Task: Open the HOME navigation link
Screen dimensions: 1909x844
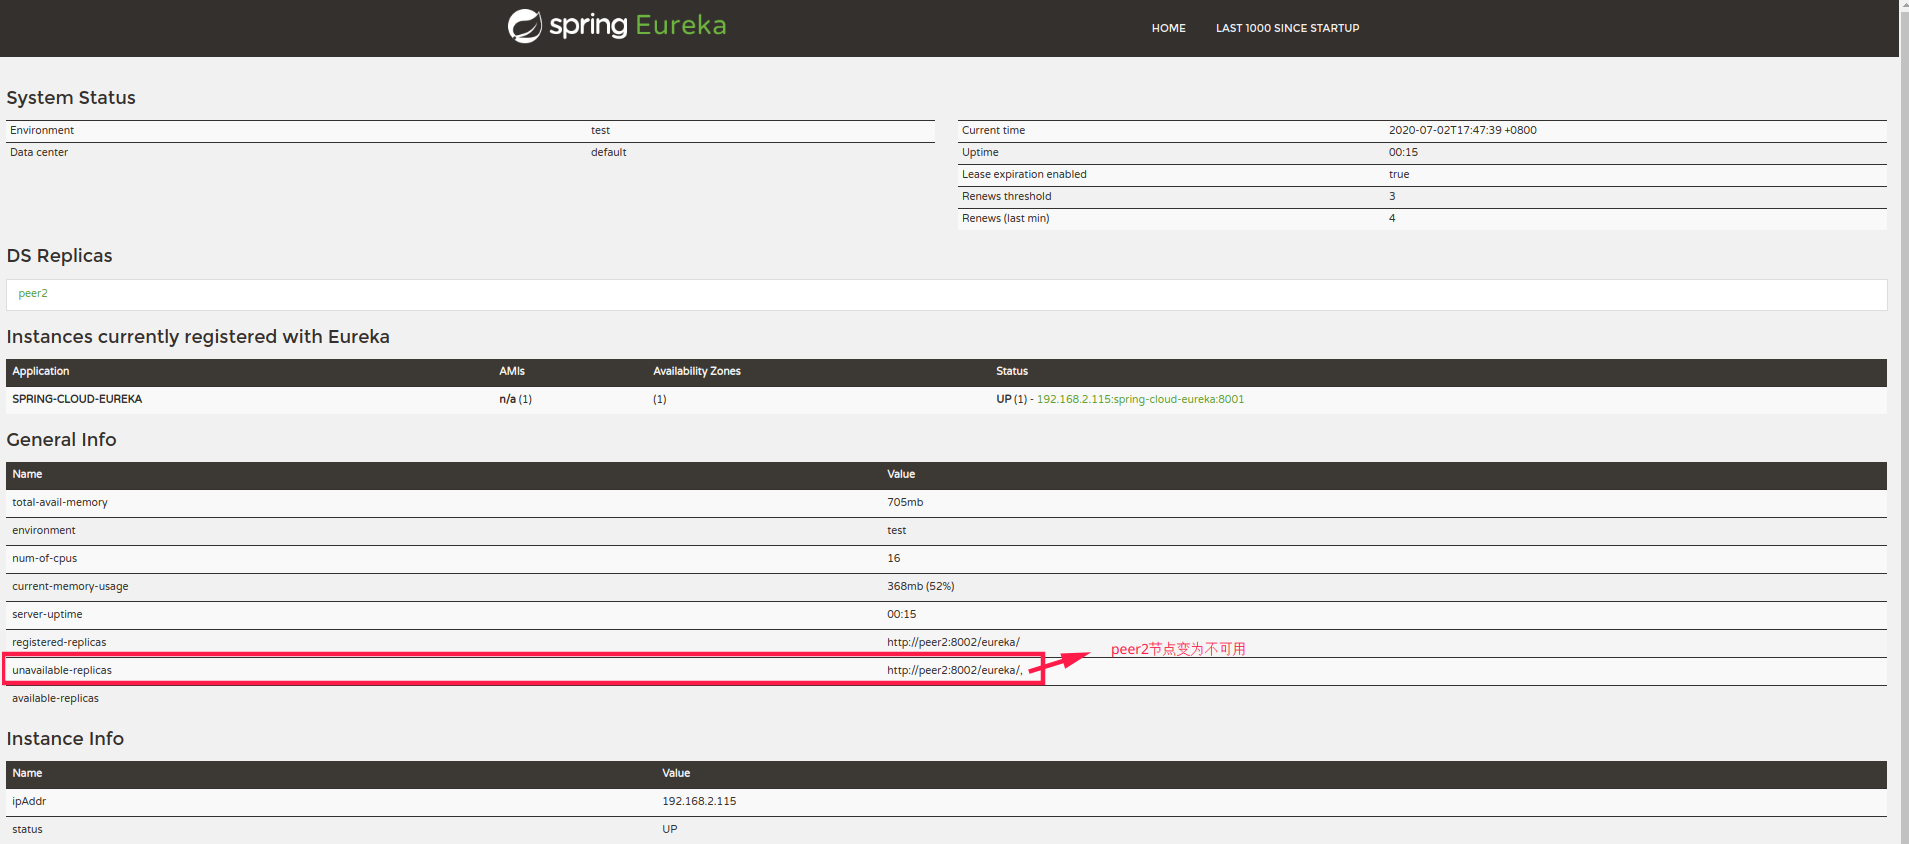Action: (x=1168, y=28)
